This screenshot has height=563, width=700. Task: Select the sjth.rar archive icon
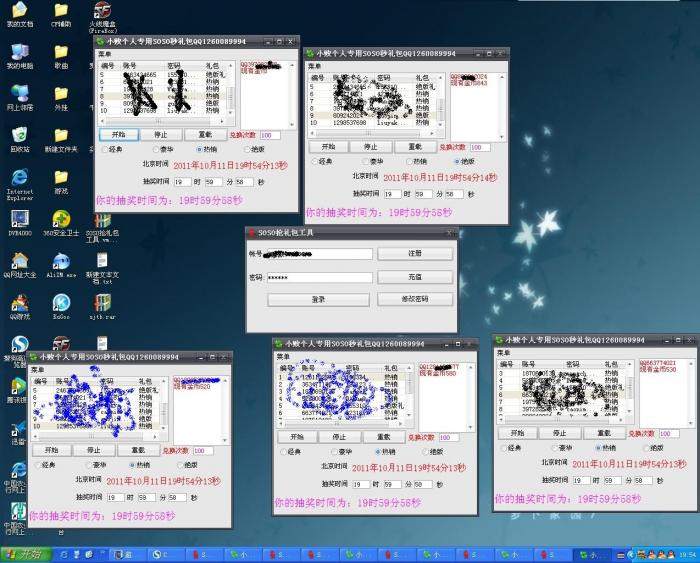pyautogui.click(x=103, y=308)
